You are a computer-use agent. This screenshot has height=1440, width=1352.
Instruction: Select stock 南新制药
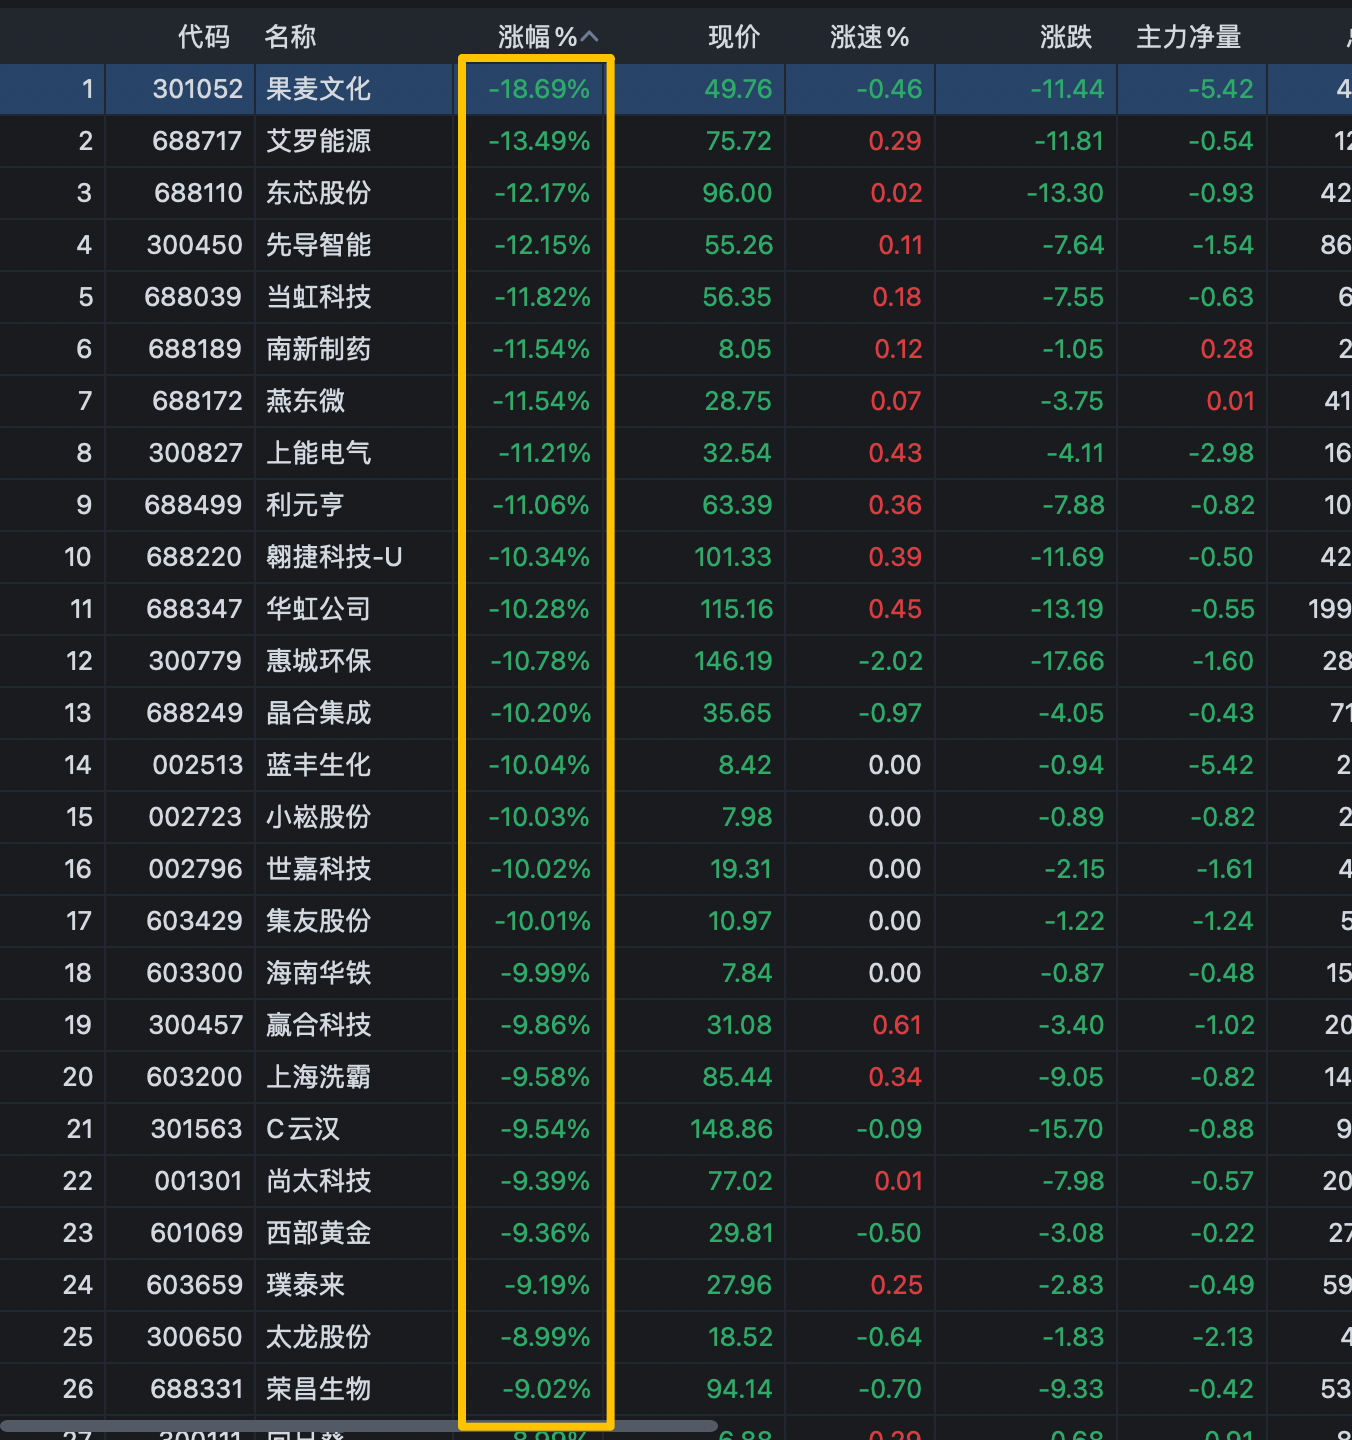[318, 349]
